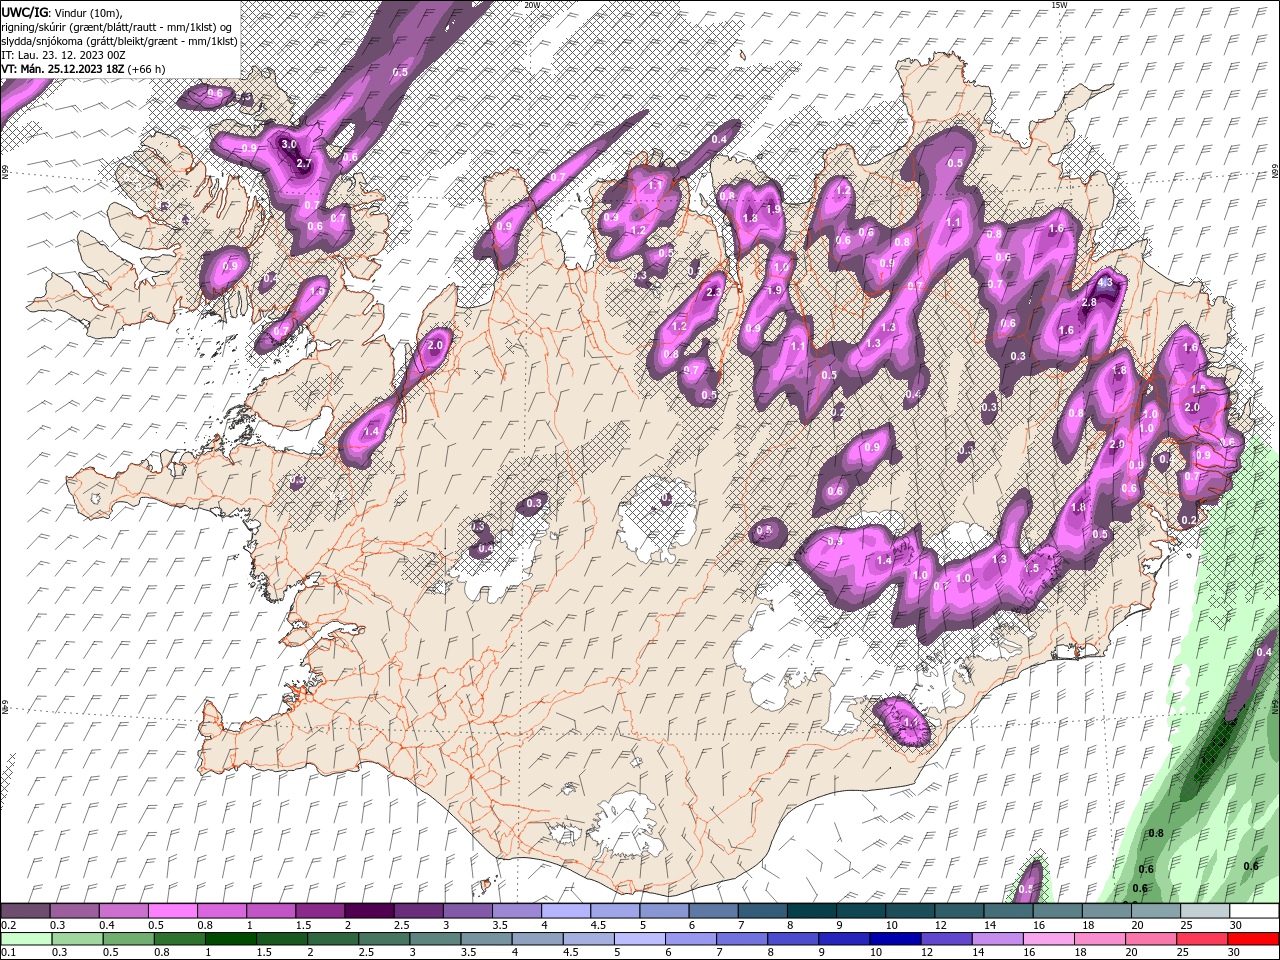This screenshot has height=960, width=1280.
Task: Click the 2.3 snowfall value in the north
Action: point(714,292)
